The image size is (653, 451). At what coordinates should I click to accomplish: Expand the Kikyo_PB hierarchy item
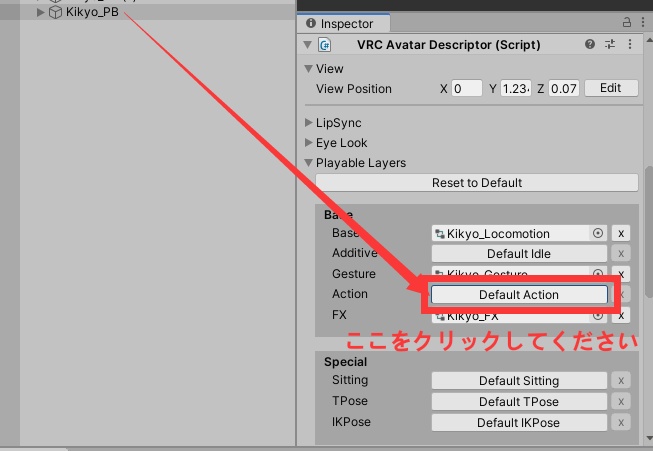tap(40, 12)
